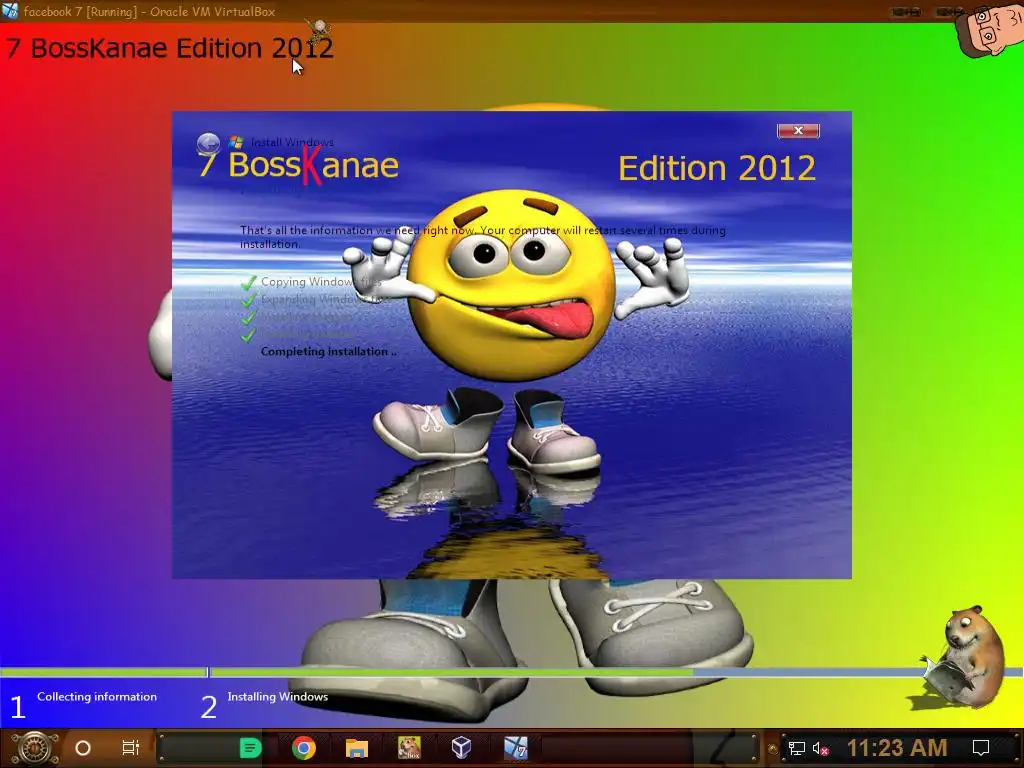This screenshot has height=768, width=1024.
Task: Open network status tray icon
Action: click(797, 748)
